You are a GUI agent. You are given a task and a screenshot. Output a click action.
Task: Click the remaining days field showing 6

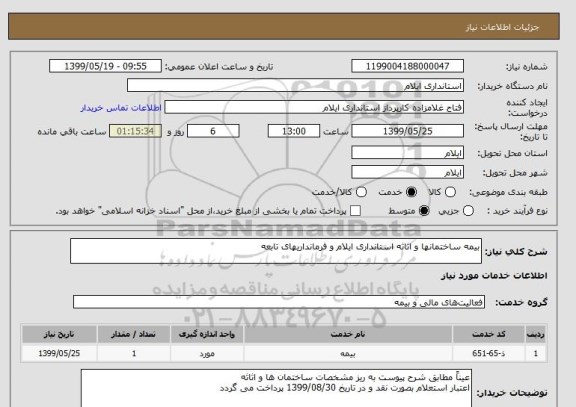(x=213, y=131)
